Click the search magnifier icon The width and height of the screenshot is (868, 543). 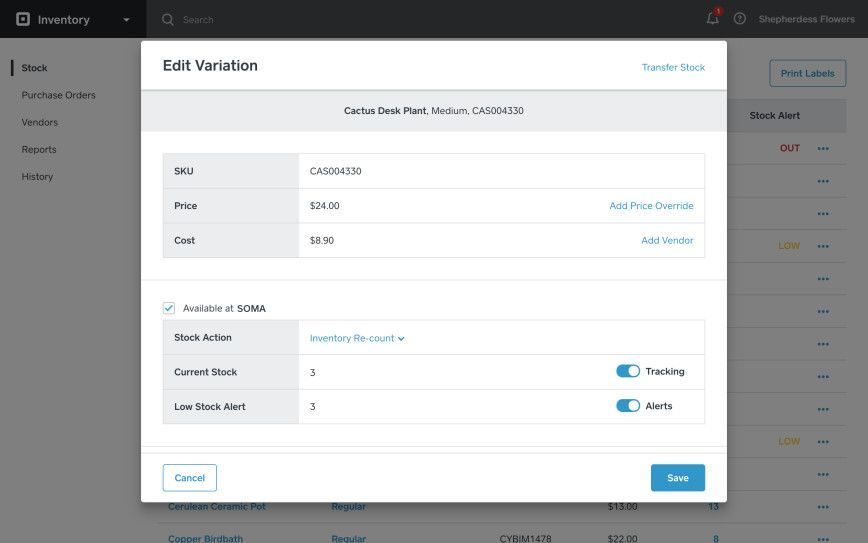pos(168,19)
